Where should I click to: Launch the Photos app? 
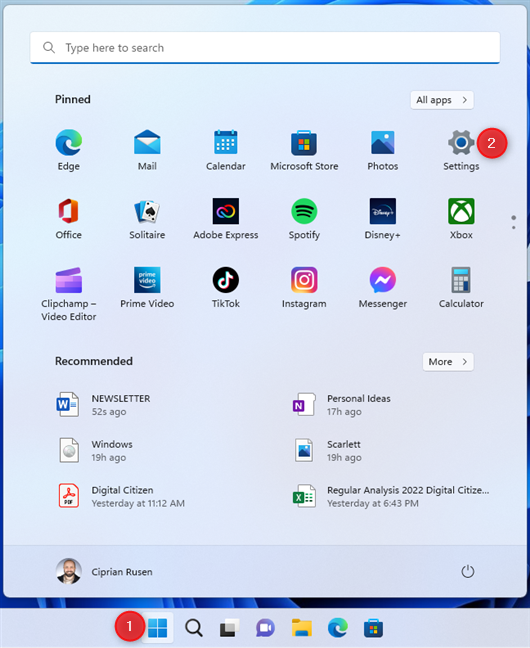click(x=383, y=150)
